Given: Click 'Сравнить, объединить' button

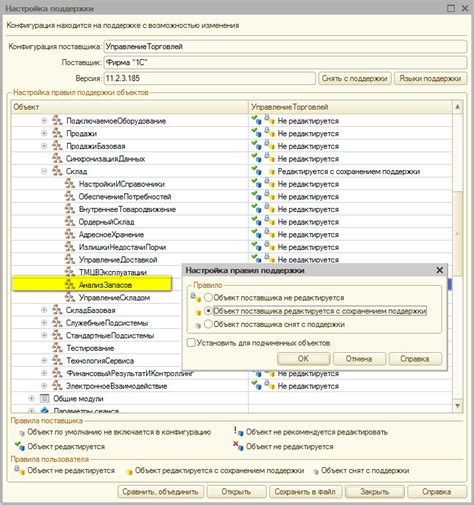Looking at the screenshot, I should point(160,492).
